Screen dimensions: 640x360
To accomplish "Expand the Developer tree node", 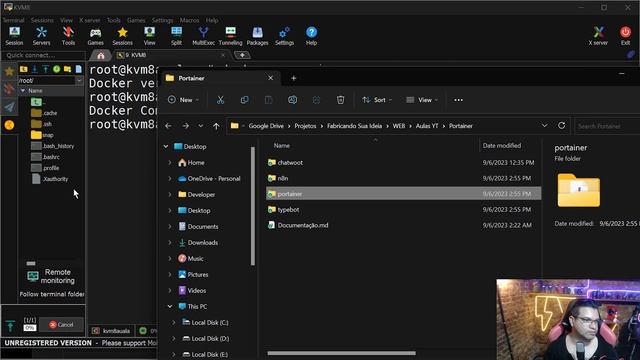I will (x=170, y=195).
